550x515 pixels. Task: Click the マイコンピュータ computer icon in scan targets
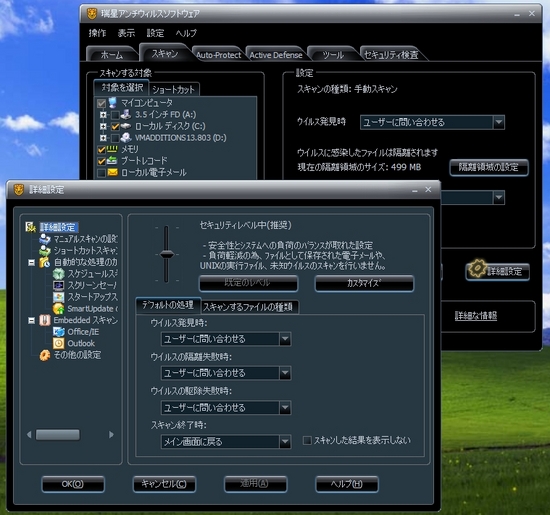coord(112,103)
